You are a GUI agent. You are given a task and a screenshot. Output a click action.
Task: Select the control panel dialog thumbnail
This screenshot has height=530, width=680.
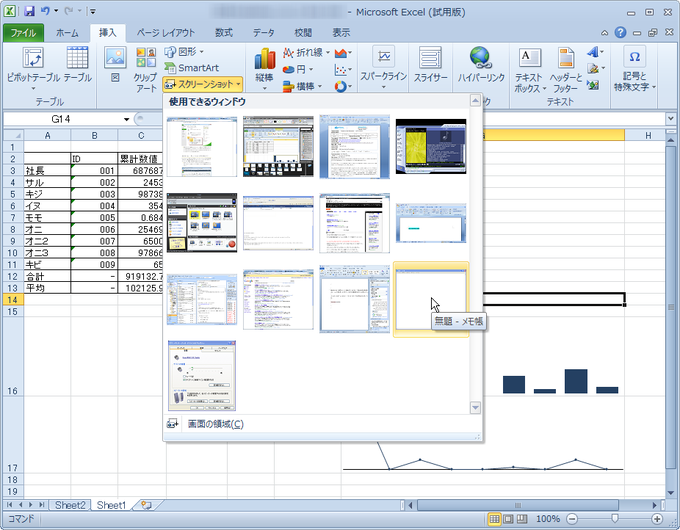(202, 375)
